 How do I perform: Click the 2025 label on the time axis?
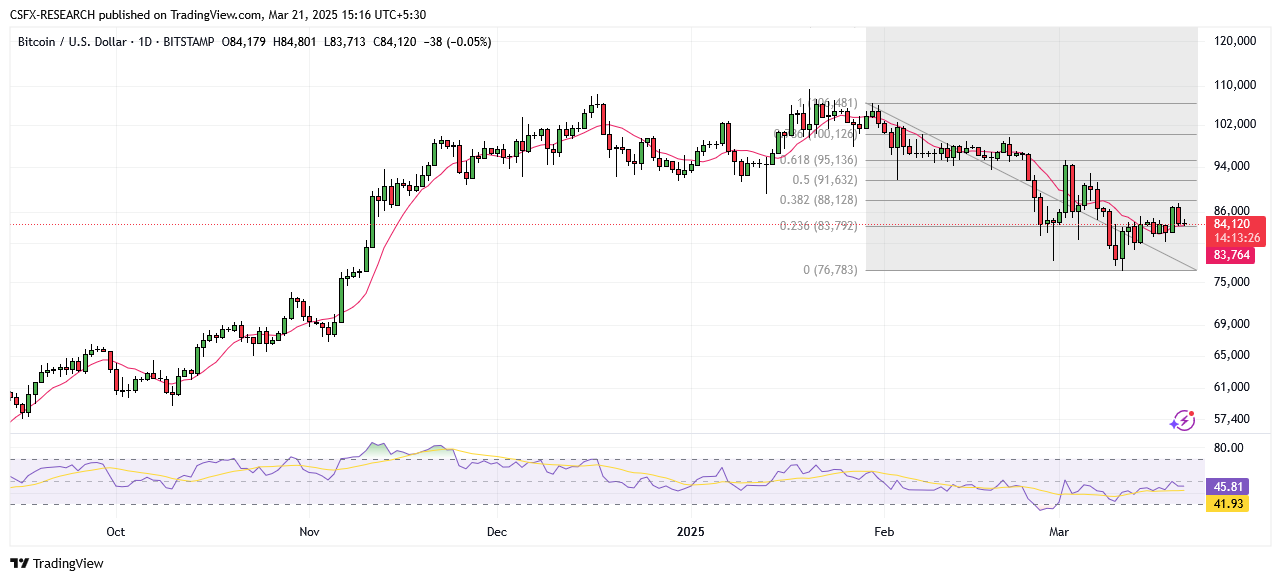(690, 533)
